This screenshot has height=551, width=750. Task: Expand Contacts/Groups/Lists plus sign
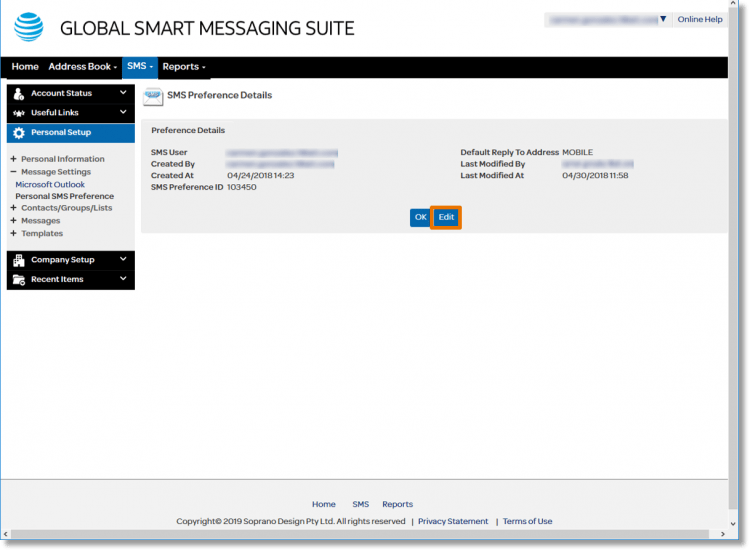[13, 208]
